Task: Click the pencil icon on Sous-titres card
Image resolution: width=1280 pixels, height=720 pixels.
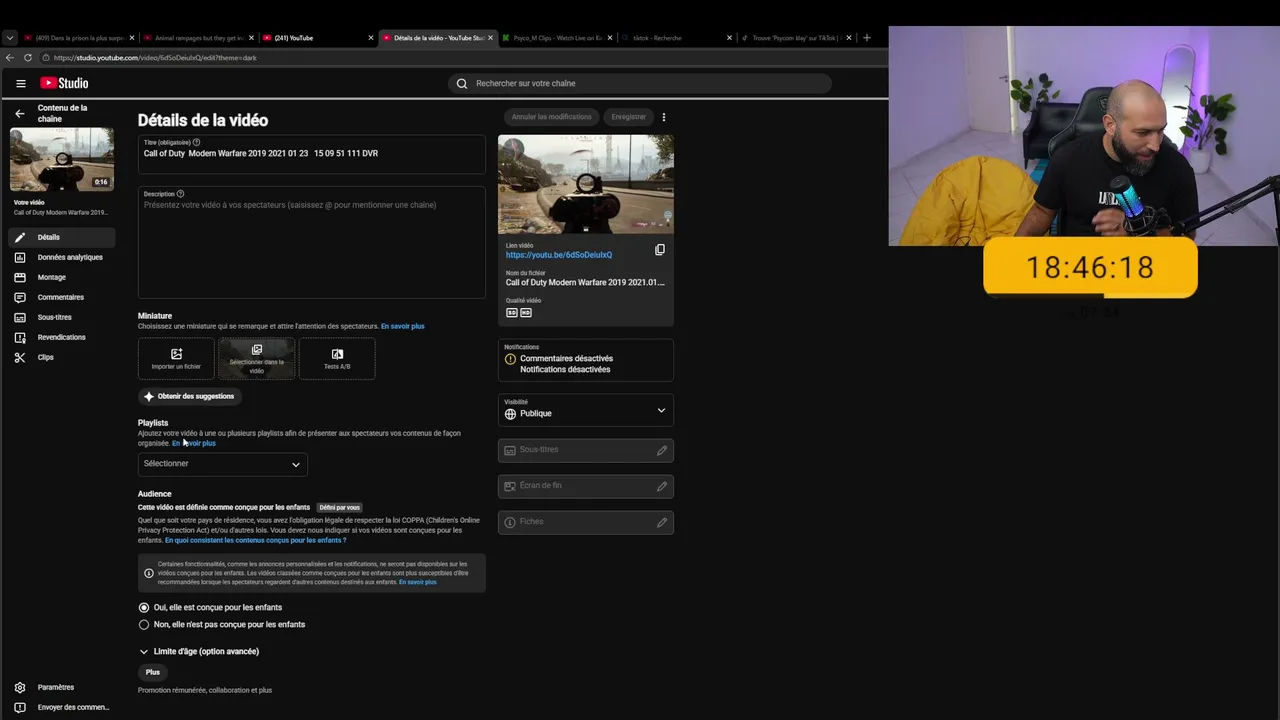Action: coord(662,450)
